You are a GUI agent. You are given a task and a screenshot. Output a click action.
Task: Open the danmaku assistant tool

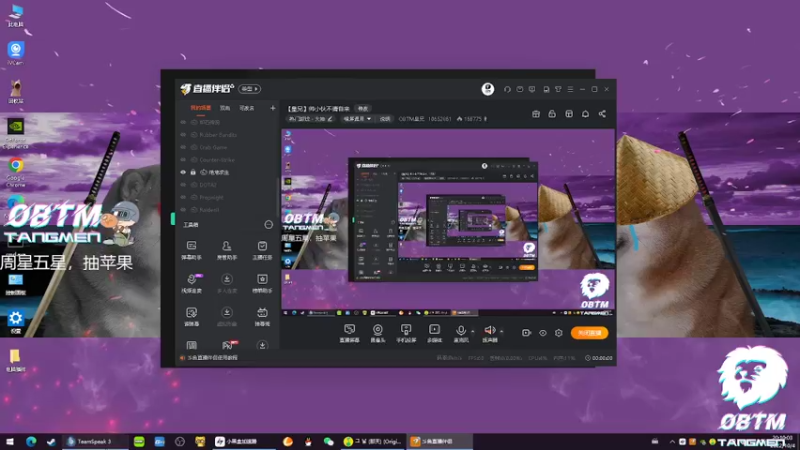tap(191, 251)
